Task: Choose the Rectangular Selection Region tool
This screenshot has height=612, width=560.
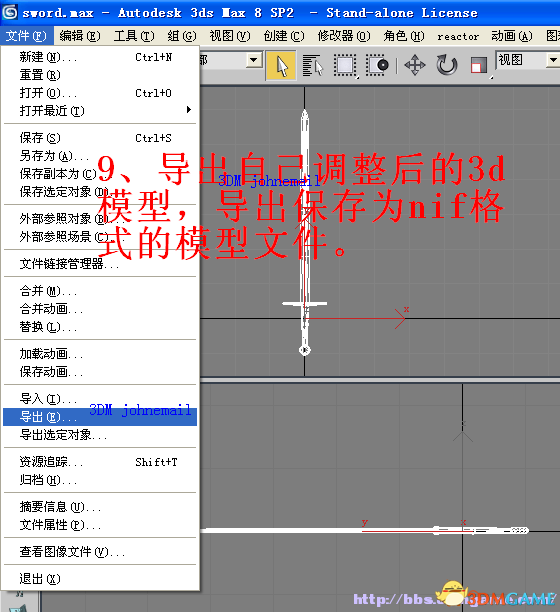Action: [345, 66]
